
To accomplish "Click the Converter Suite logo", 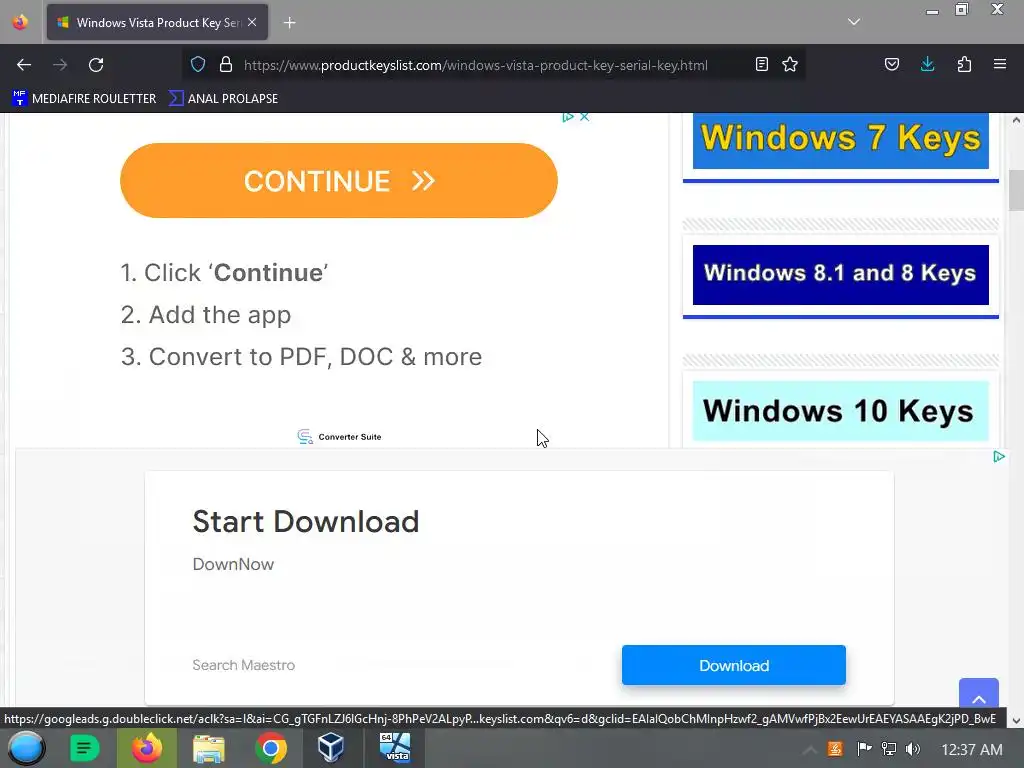I will (339, 436).
